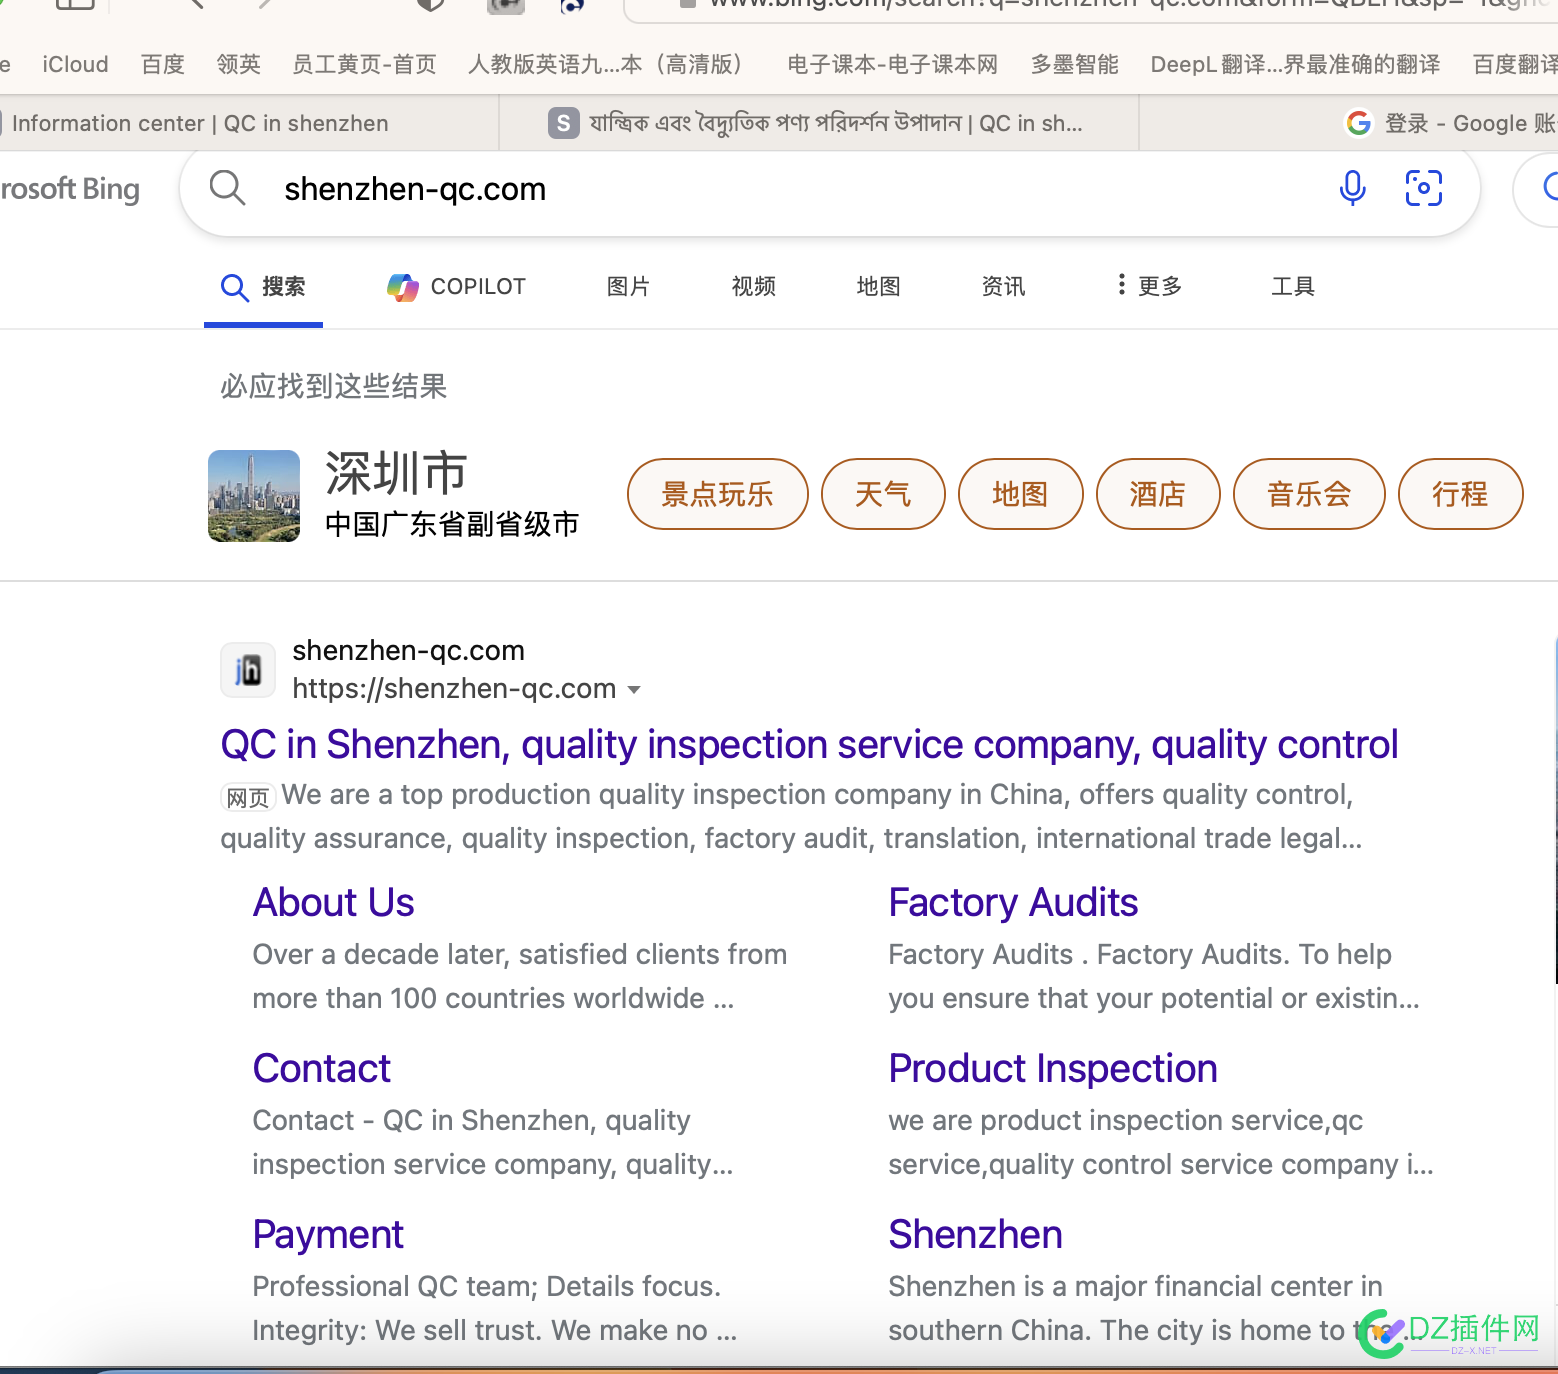Switch to the Bengali QC in shenzhen browser tab

click(x=819, y=123)
